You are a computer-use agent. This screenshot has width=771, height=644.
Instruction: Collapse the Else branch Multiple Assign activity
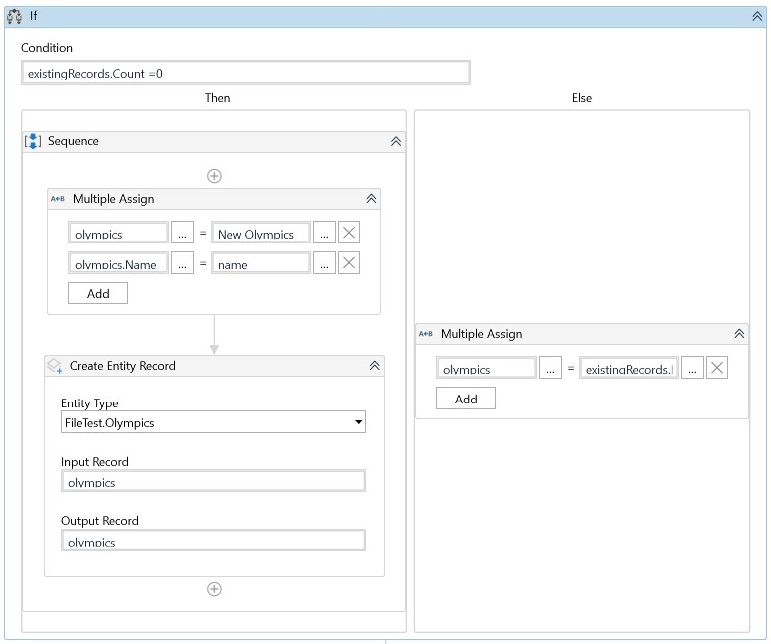739,334
